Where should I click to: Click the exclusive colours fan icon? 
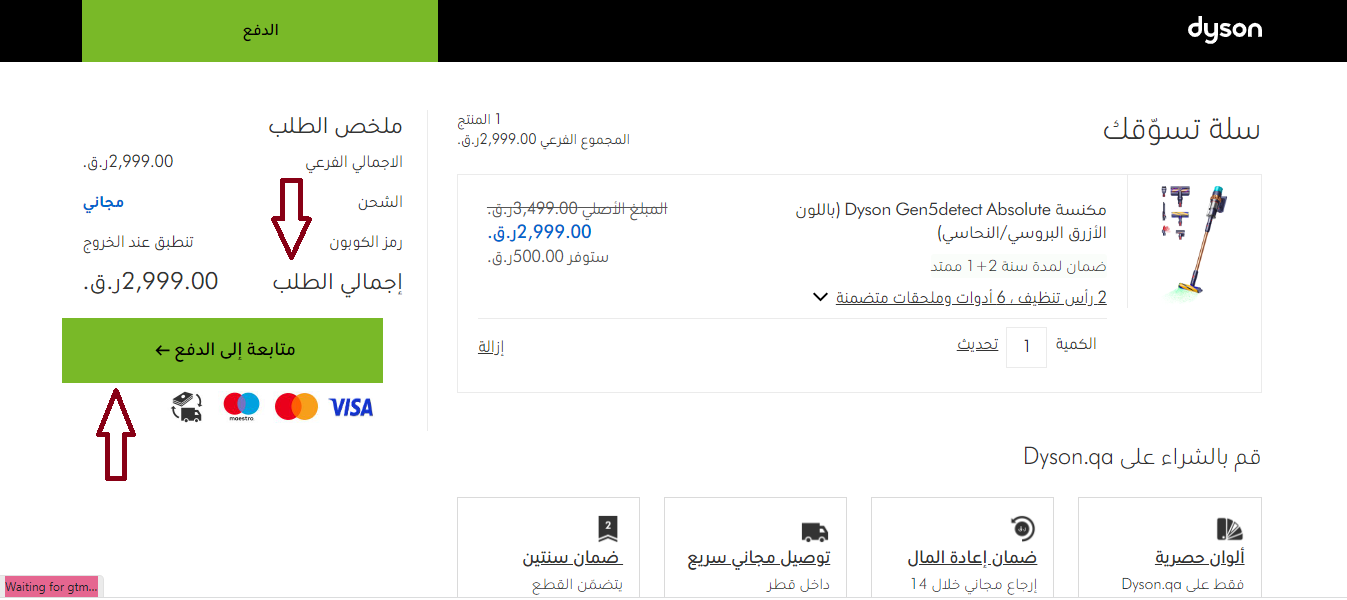click(x=1229, y=529)
